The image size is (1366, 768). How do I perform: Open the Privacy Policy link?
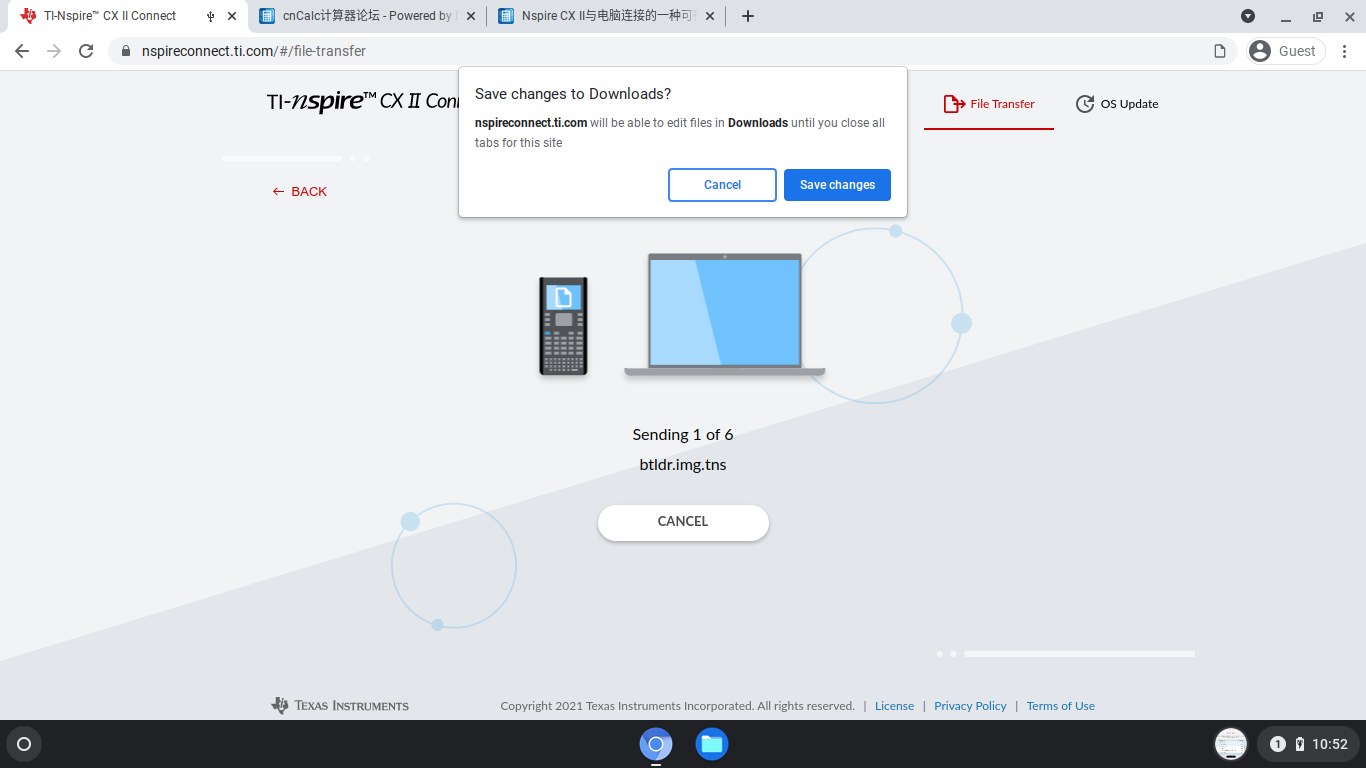pyautogui.click(x=970, y=706)
